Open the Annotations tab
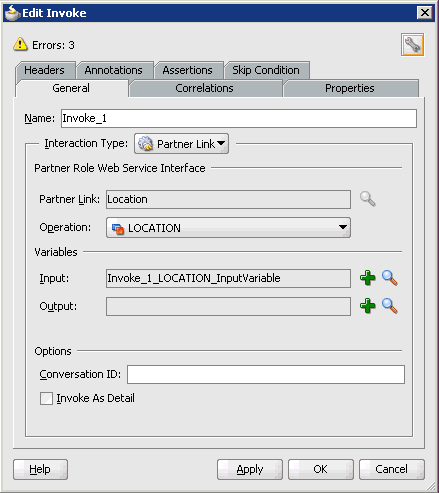The image size is (439, 493). (x=114, y=70)
